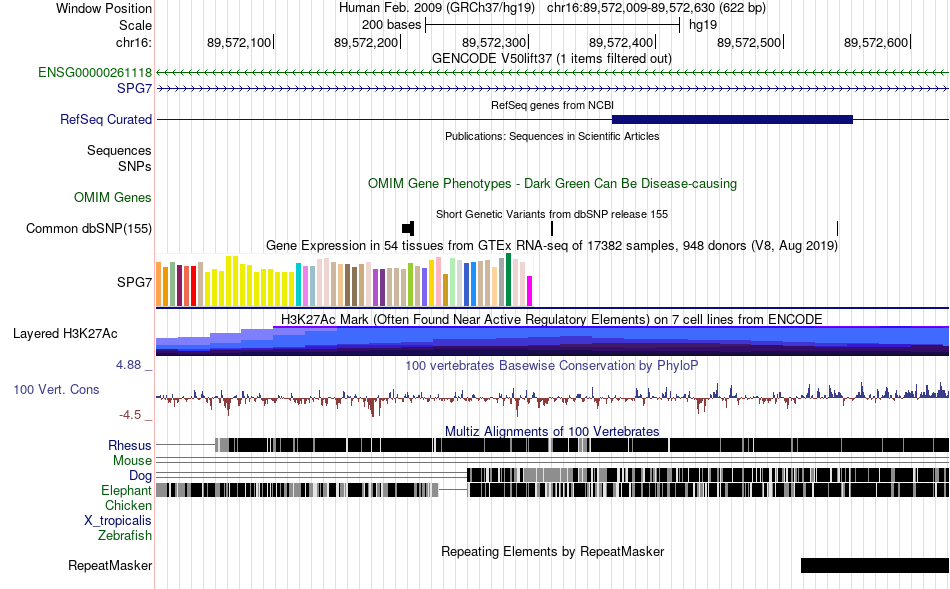Open RefSeq Curated track settings
This screenshot has height=589, width=950.
(106, 119)
